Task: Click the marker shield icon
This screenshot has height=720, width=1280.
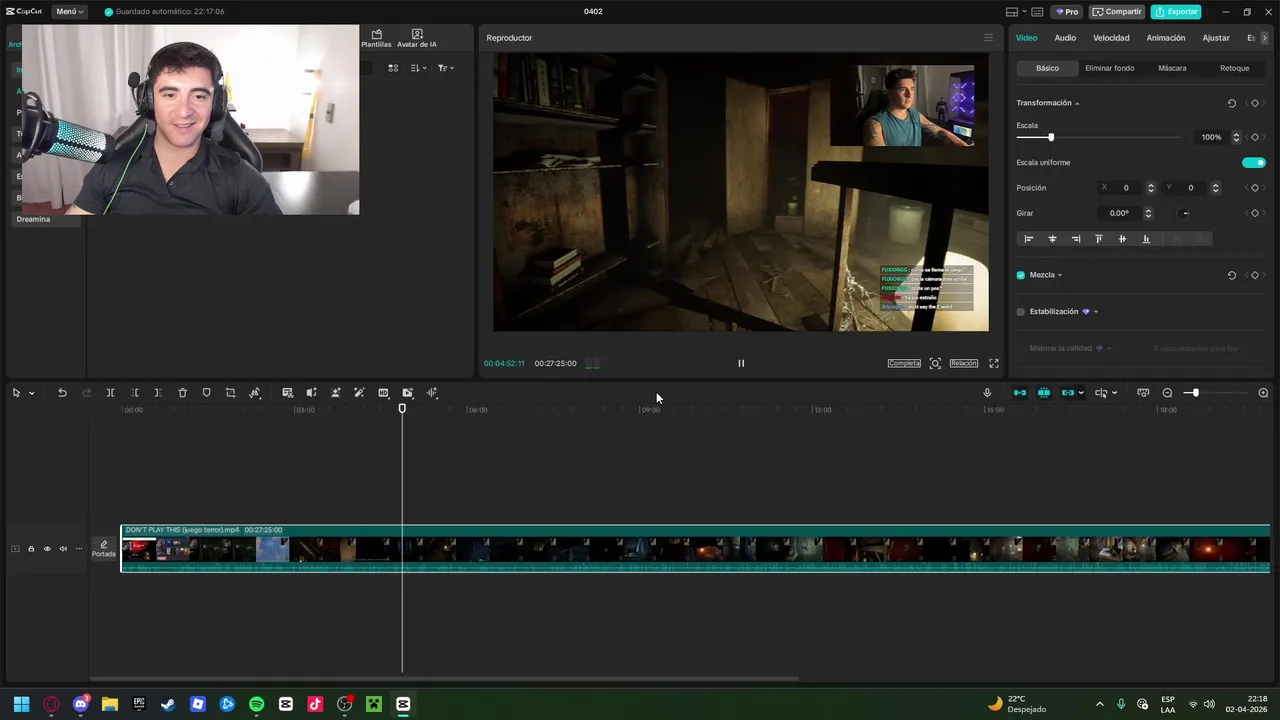Action: click(206, 393)
